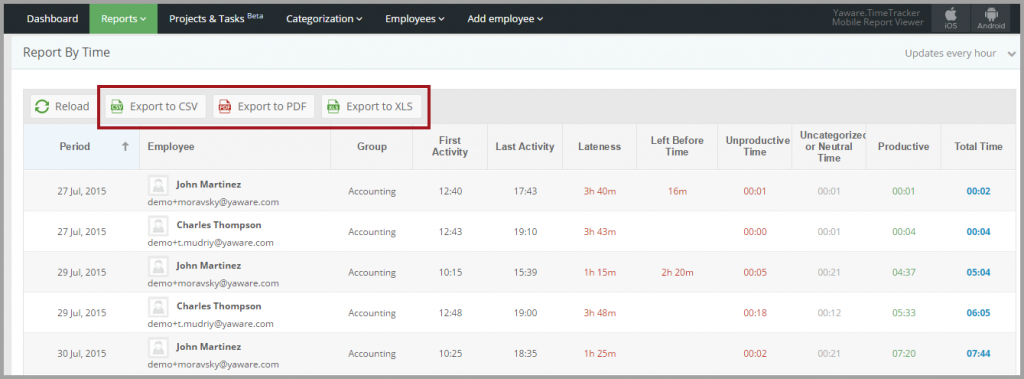Sort by Last Activity column header
Image resolution: width=1024 pixels, height=379 pixels.
click(x=524, y=147)
